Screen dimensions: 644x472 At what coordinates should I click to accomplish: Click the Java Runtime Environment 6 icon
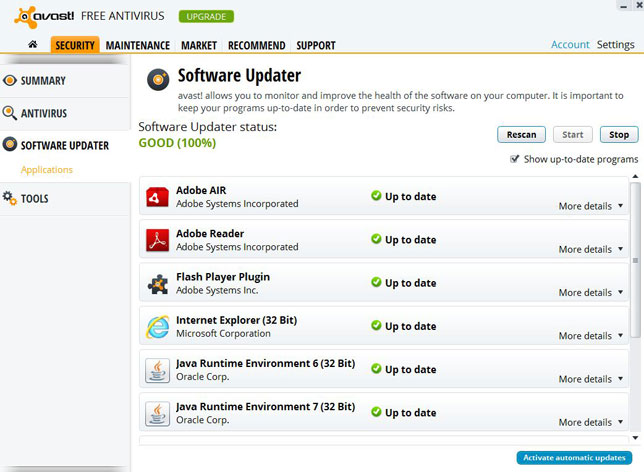tap(157, 371)
